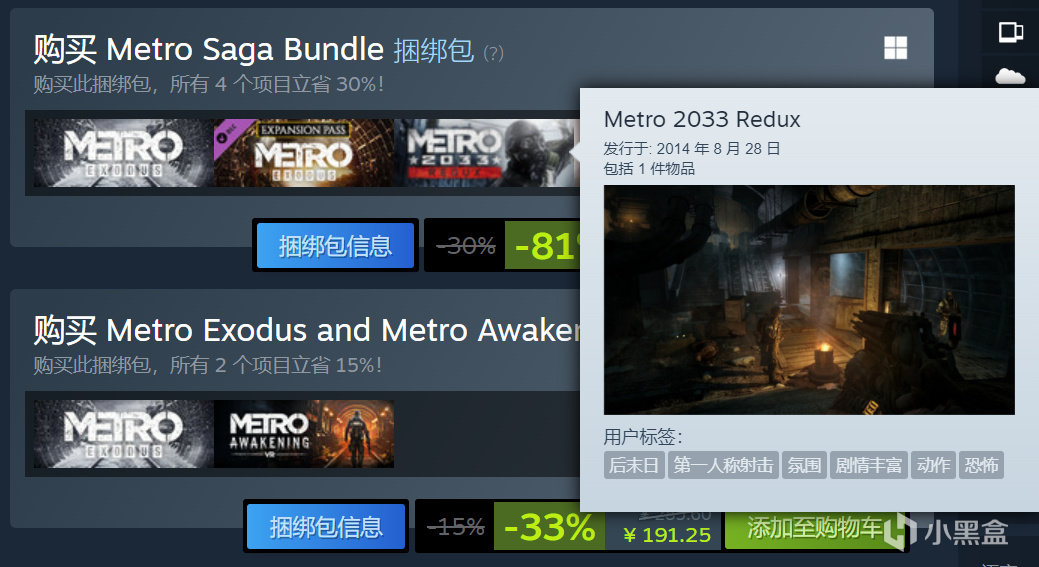Click the Metro 2033 Redux screenshot preview

pyautogui.click(x=809, y=300)
